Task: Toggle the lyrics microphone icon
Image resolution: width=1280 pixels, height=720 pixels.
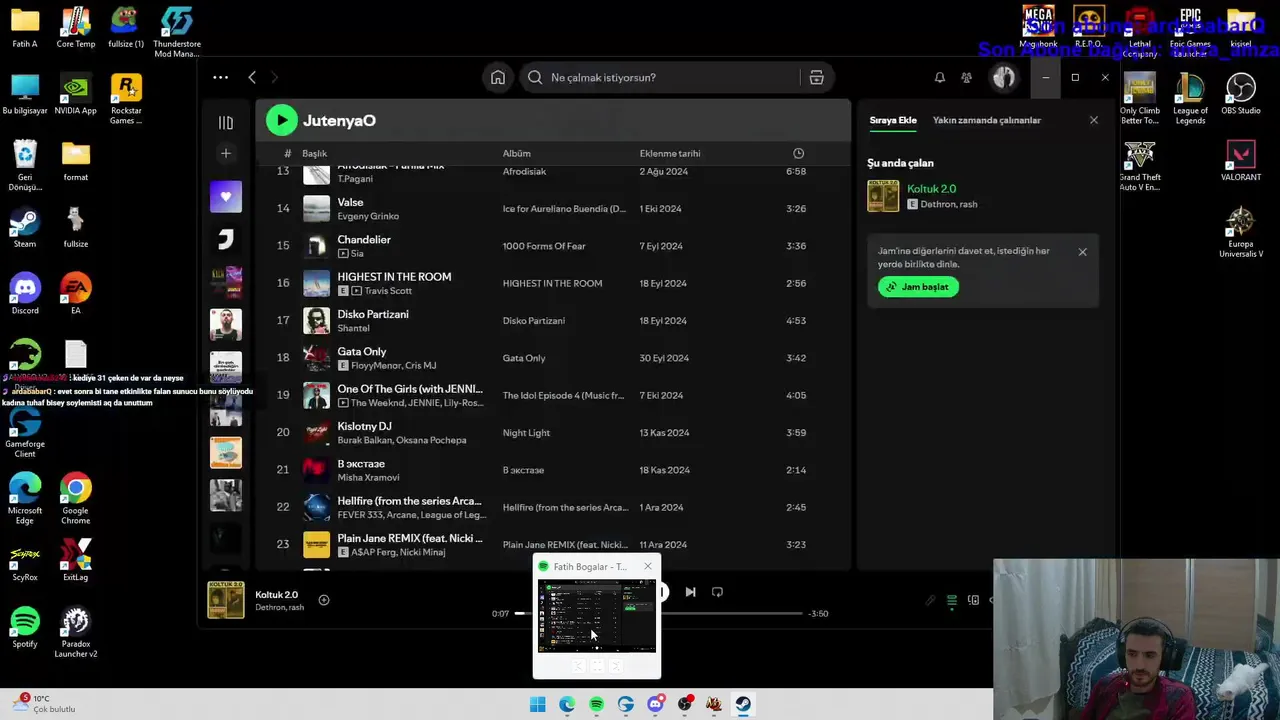Action: 930,600
